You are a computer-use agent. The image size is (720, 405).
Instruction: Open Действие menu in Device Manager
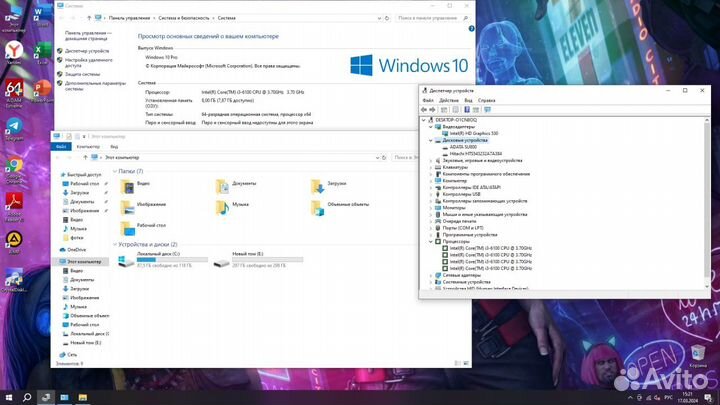click(449, 100)
